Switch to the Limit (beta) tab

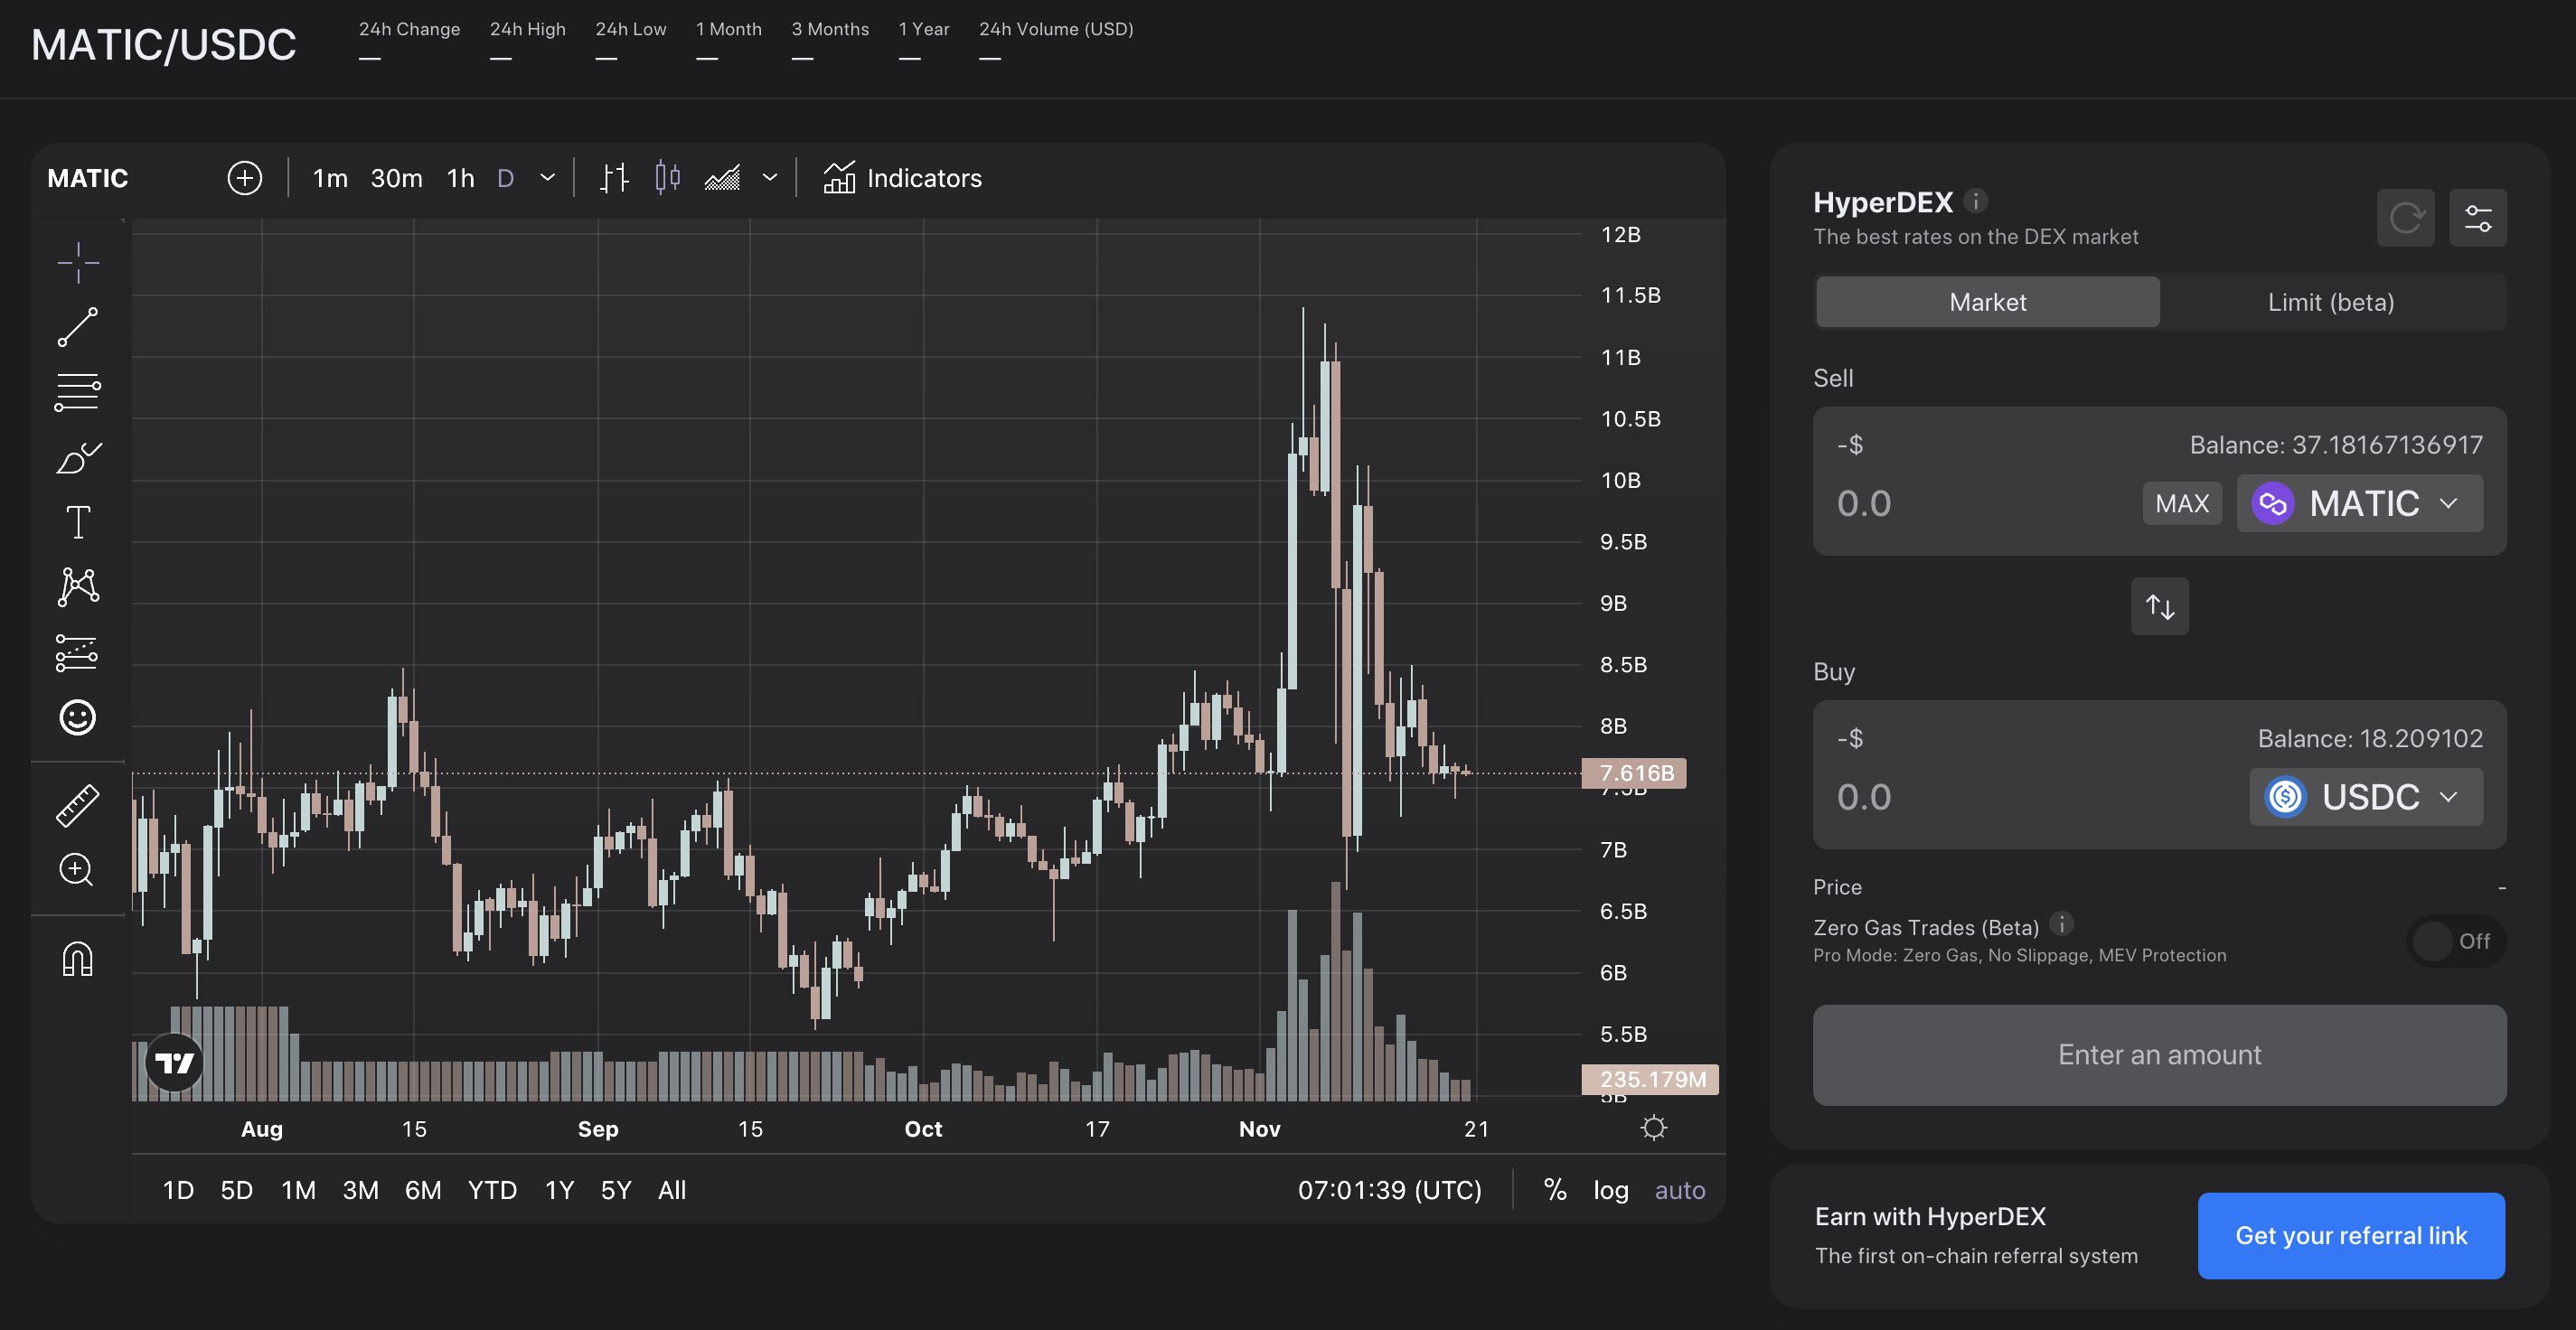tap(2330, 302)
